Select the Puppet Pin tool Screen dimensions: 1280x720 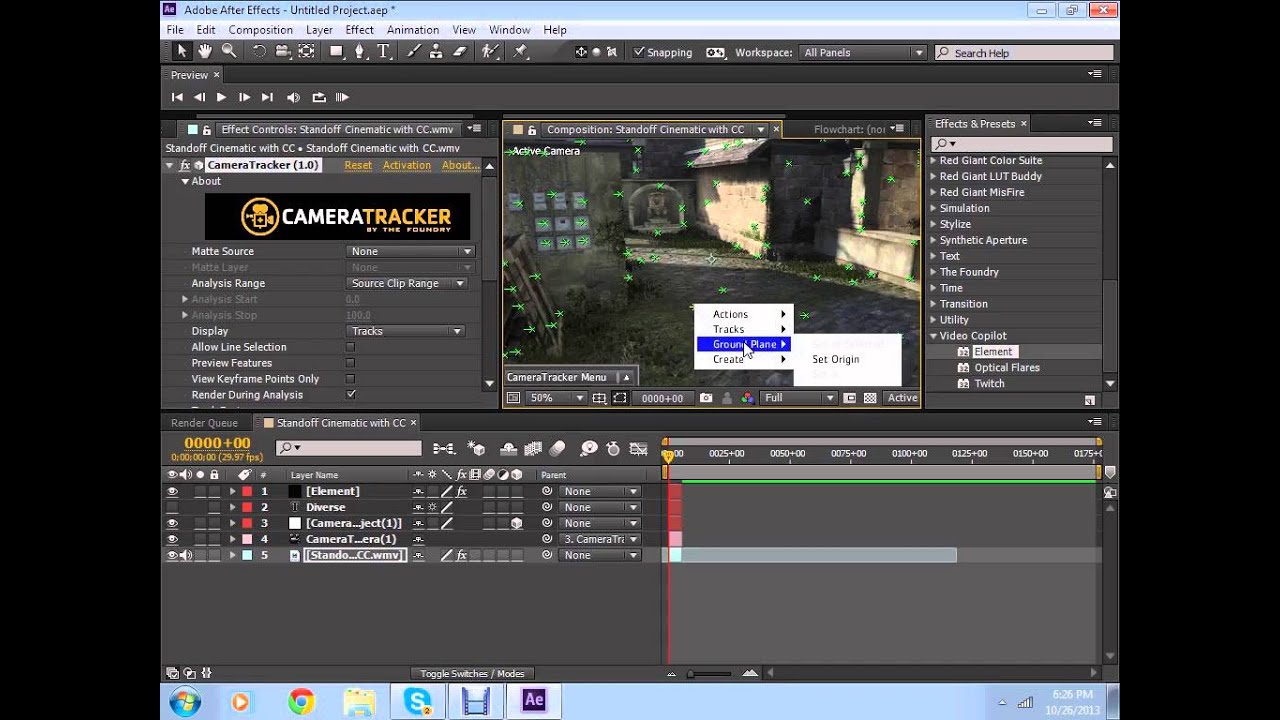[520, 52]
